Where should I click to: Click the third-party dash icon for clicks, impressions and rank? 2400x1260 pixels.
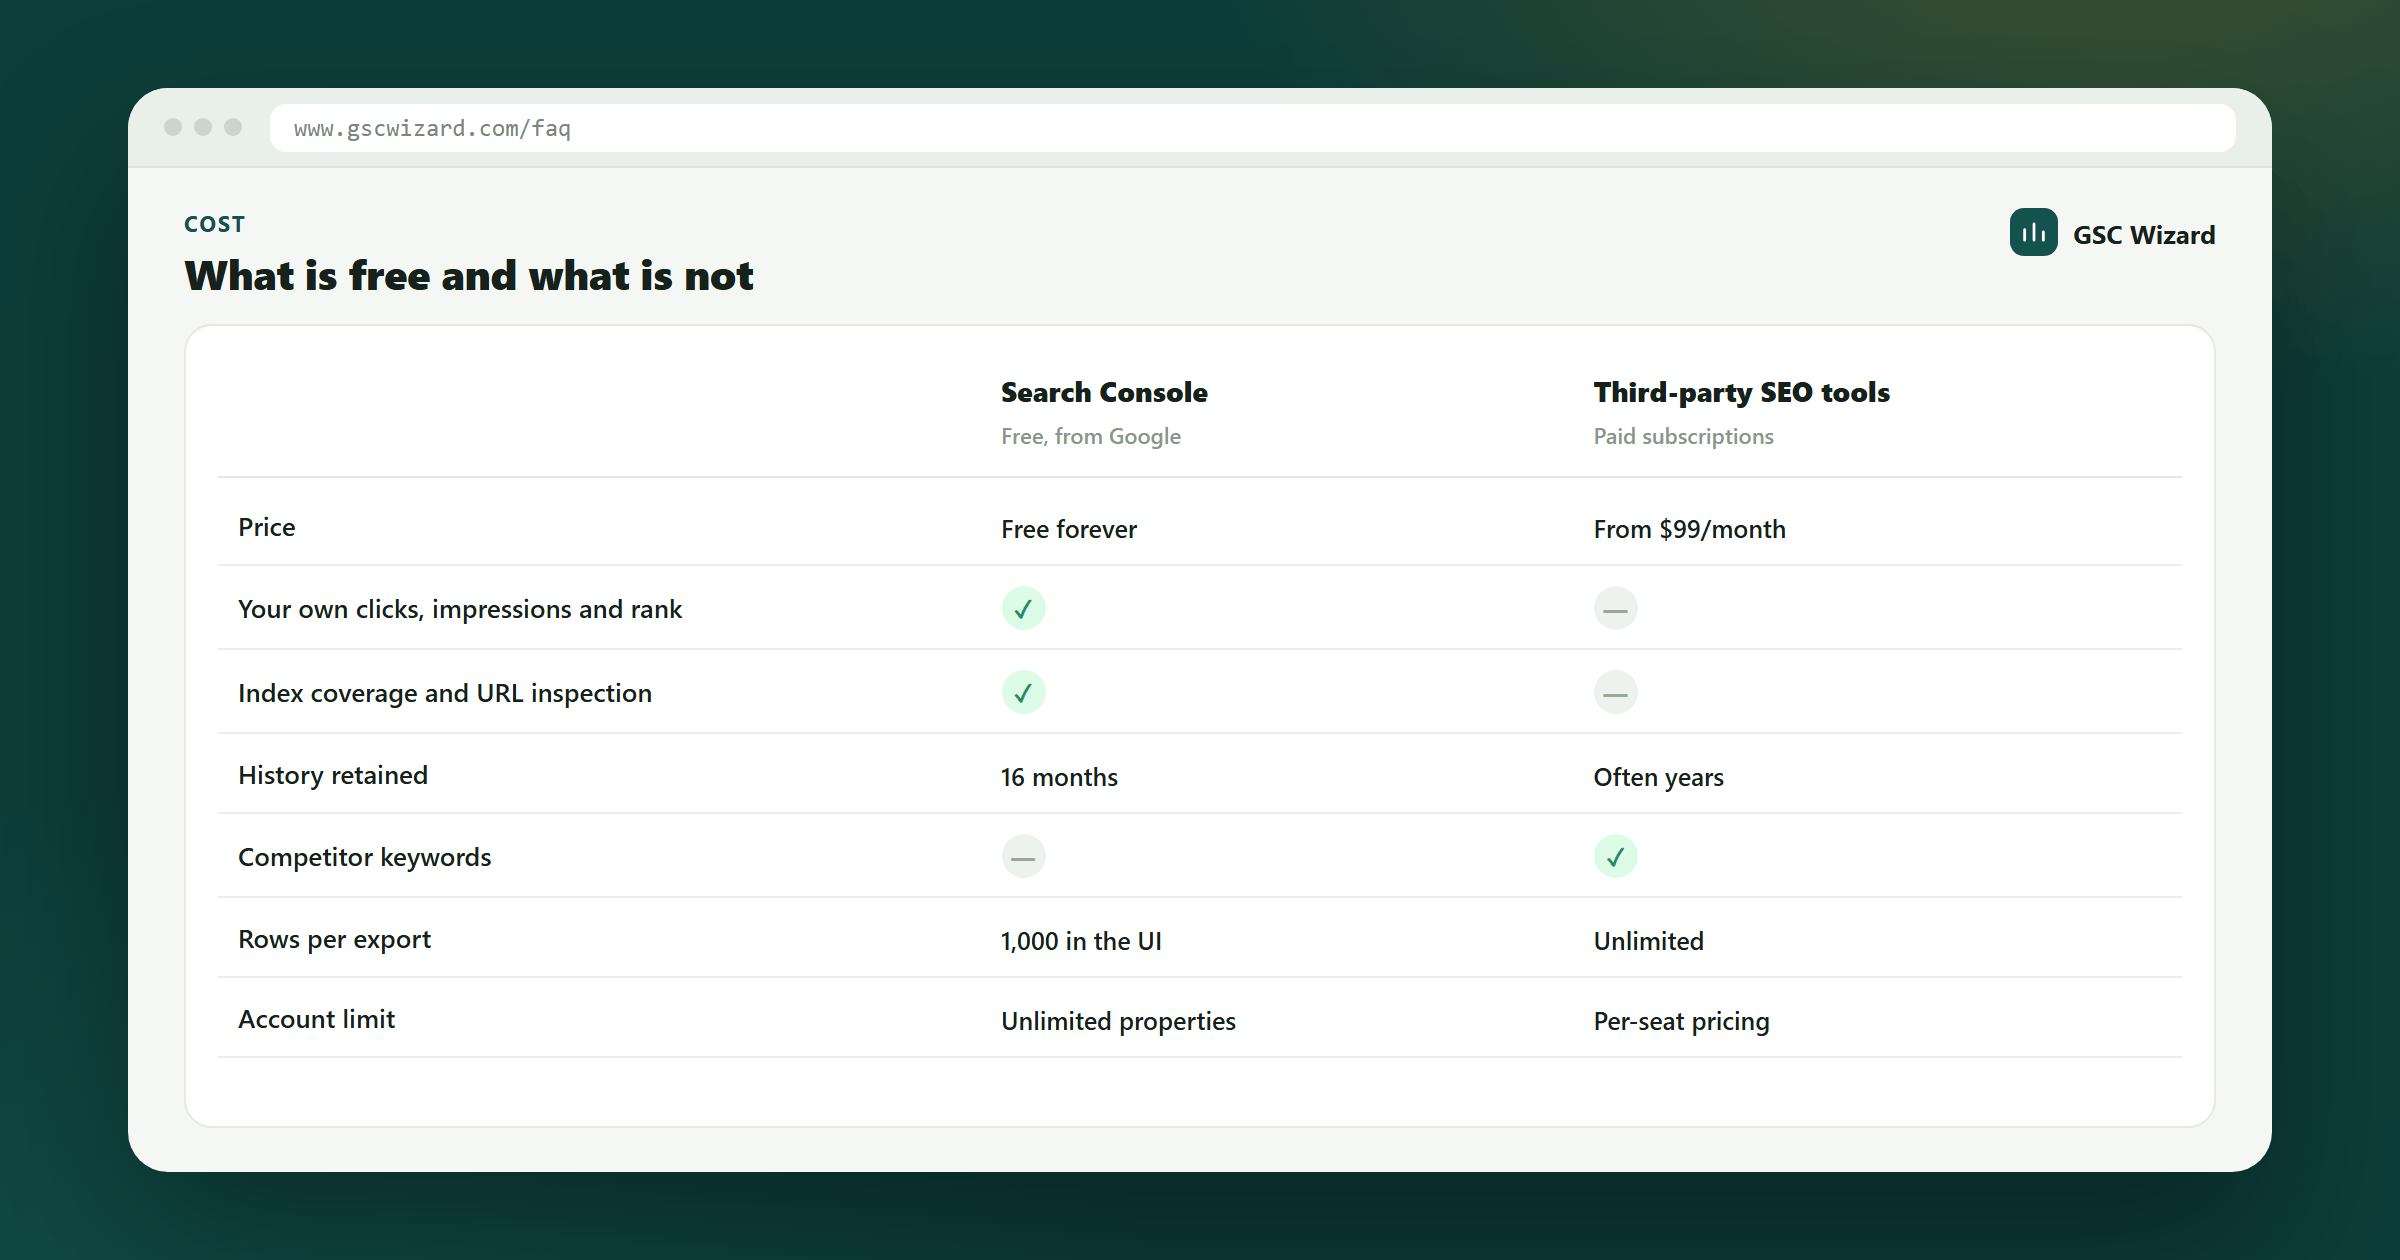(1615, 608)
